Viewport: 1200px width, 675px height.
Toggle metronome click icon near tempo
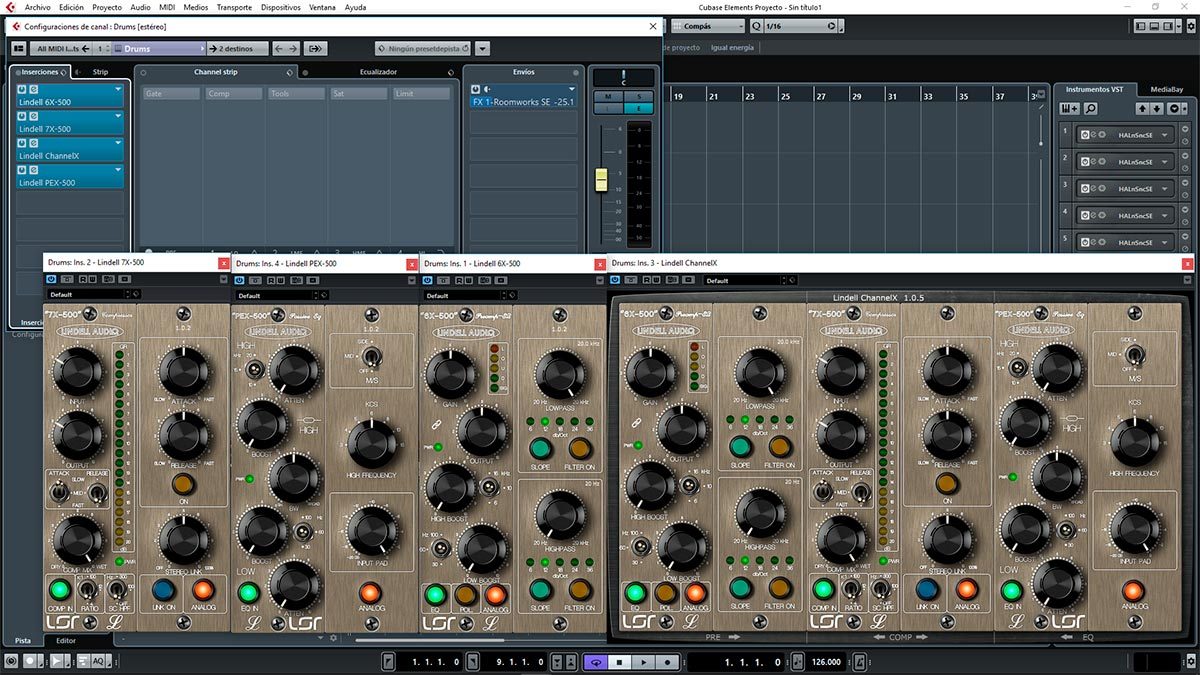click(x=862, y=662)
